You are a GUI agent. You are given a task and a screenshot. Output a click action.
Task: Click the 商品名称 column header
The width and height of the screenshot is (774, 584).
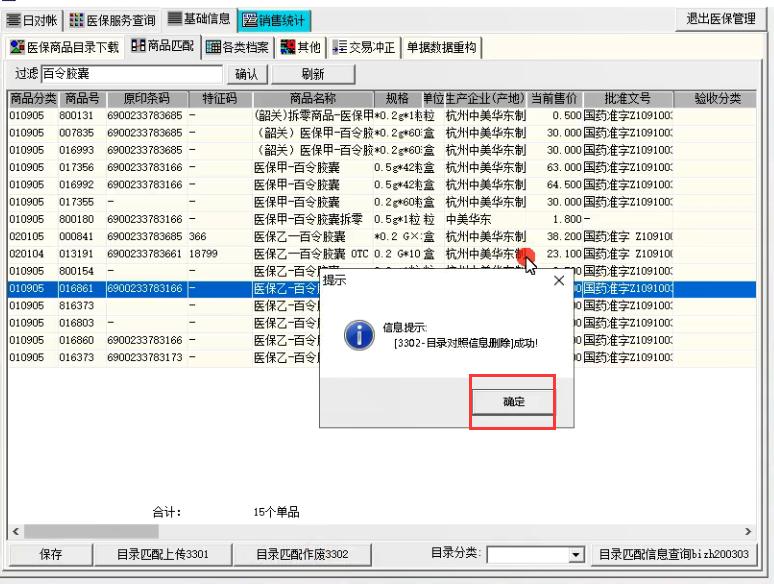pyautogui.click(x=313, y=99)
